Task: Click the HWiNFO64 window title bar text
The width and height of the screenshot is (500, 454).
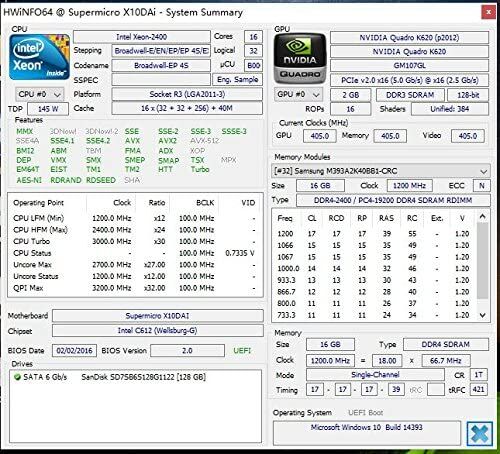Action: 123,13
